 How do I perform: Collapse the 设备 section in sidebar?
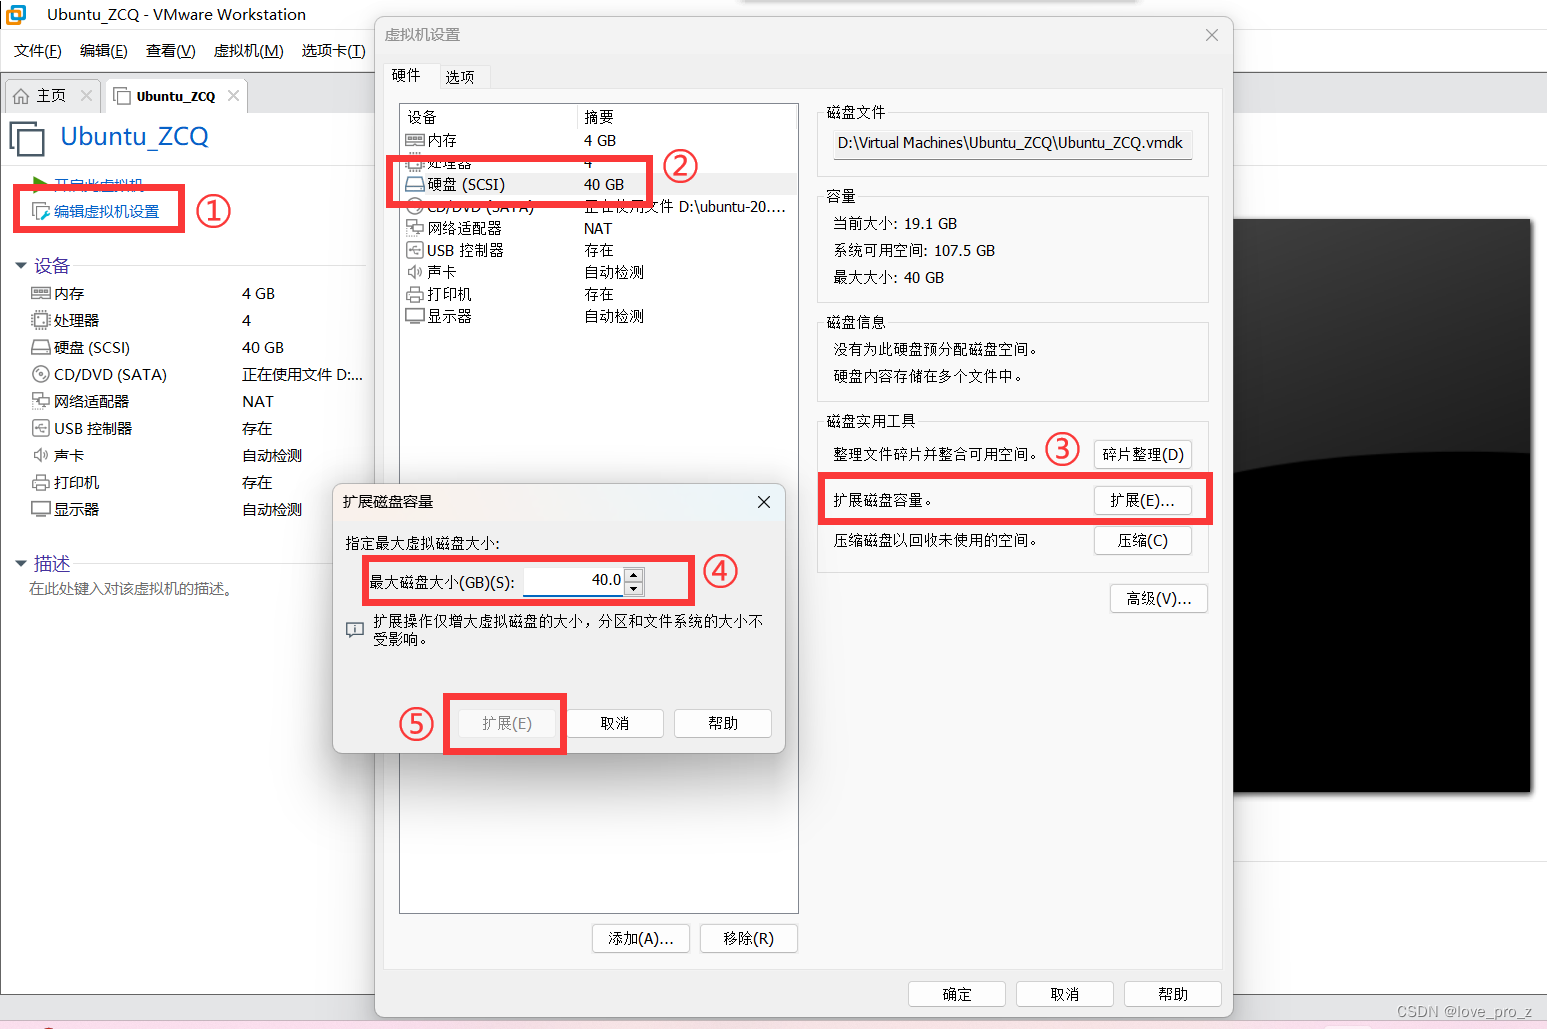[x=23, y=265]
